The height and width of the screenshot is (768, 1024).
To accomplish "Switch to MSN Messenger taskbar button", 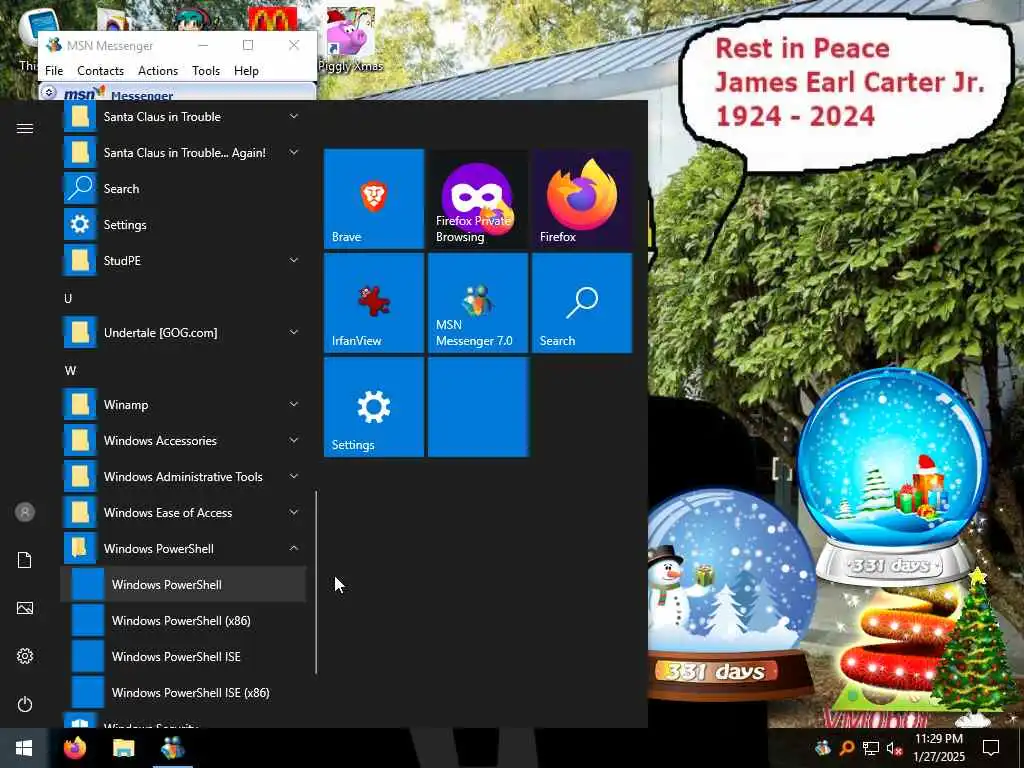I will click(173, 748).
